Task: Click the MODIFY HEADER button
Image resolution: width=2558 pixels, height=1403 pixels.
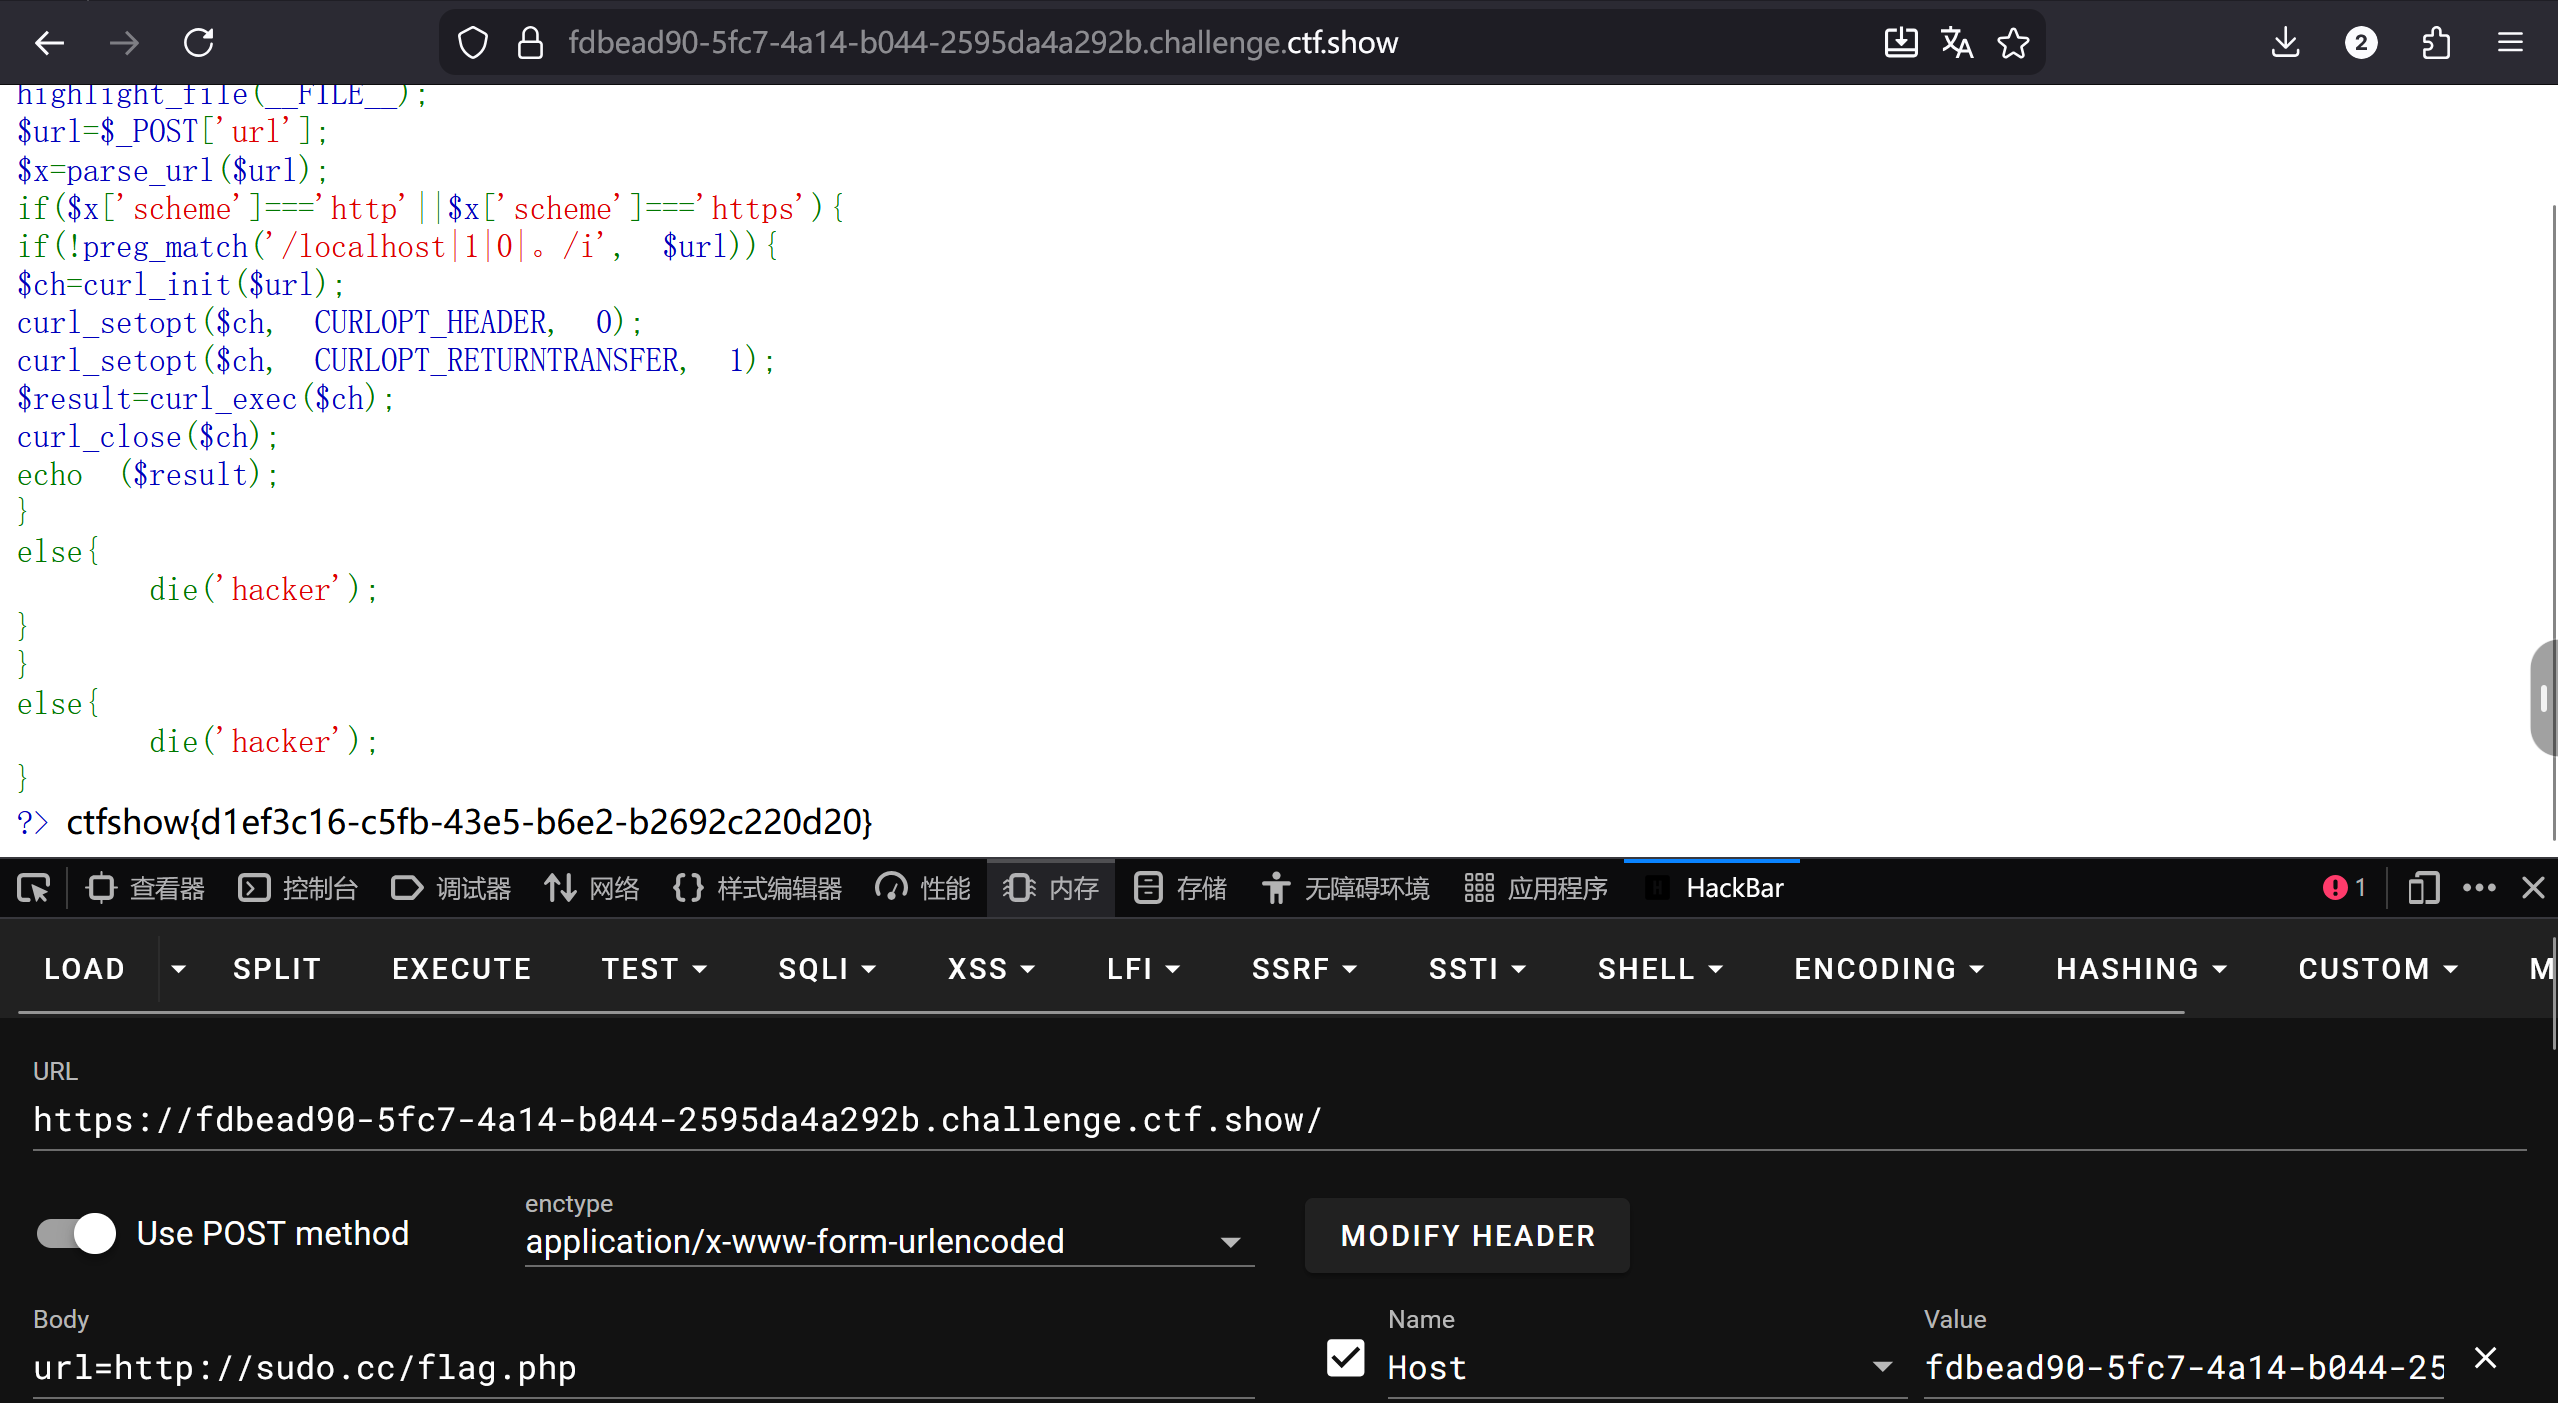Action: point(1467,1236)
